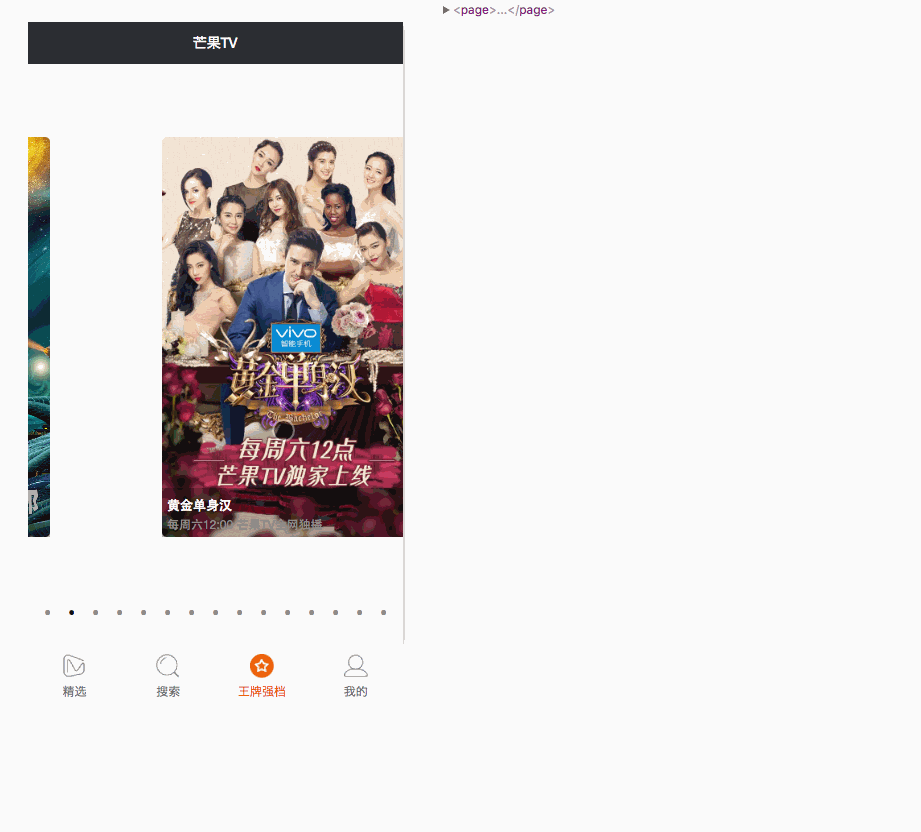Open the 黄金单身汉 poster thumbnail
This screenshot has height=832, width=921.
[283, 337]
